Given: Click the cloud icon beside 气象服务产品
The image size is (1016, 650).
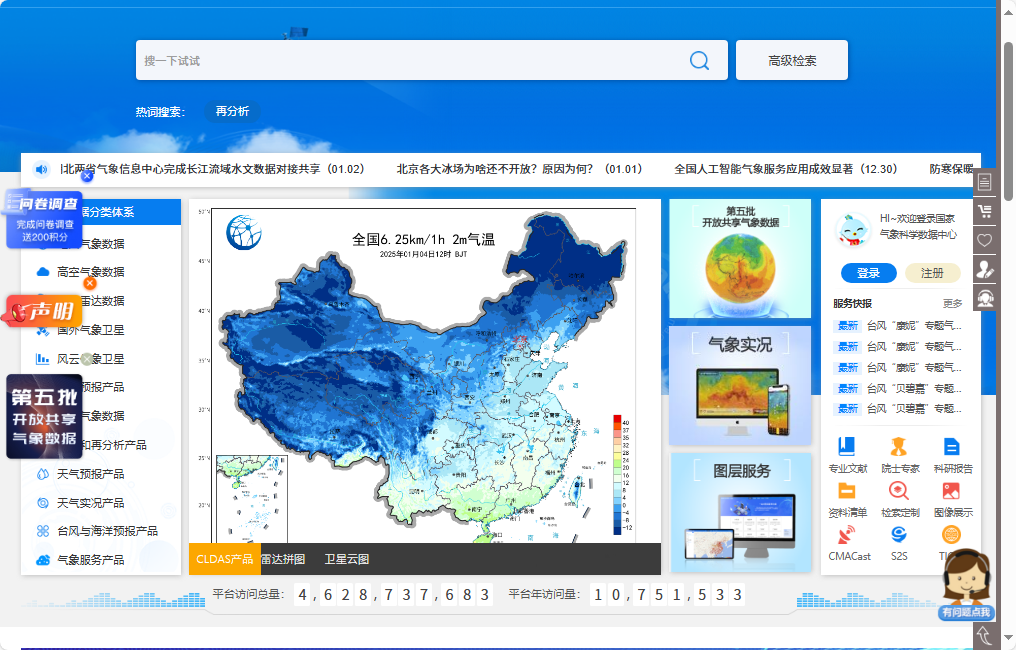Looking at the screenshot, I should (x=43, y=560).
